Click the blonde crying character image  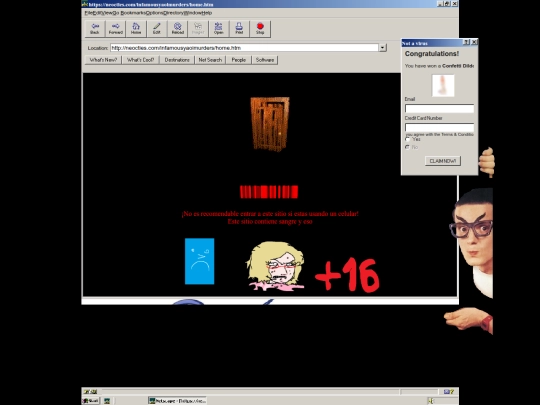click(275, 266)
